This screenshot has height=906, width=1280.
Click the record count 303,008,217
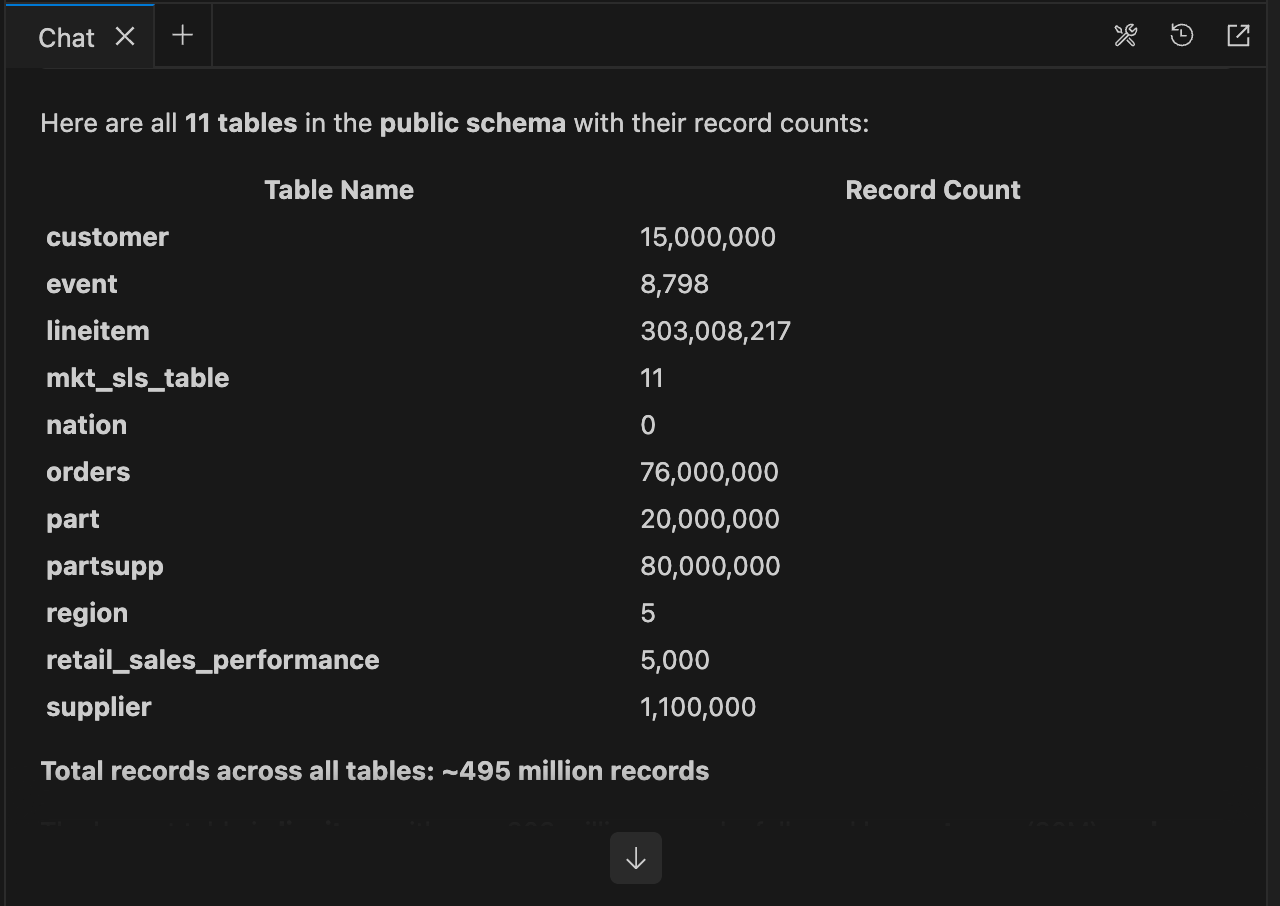coord(715,330)
